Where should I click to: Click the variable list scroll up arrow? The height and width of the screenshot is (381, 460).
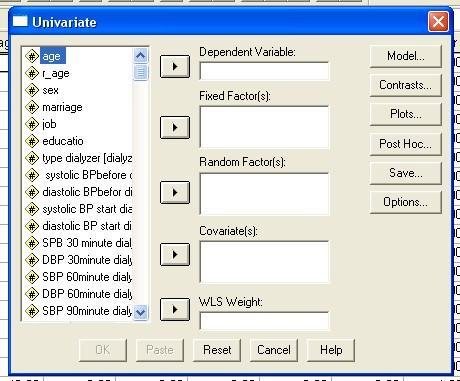(140, 55)
